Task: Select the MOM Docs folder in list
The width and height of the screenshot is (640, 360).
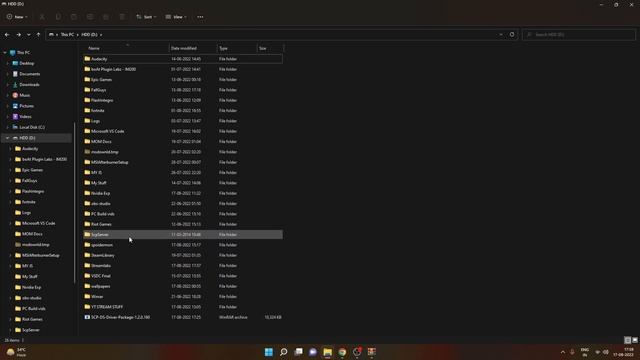Action: [x=183, y=142]
